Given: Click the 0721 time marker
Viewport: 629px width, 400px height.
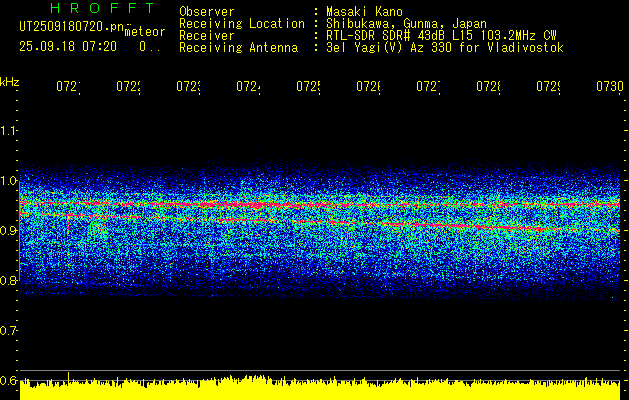Looking at the screenshot, I should pyautogui.click(x=68, y=87).
